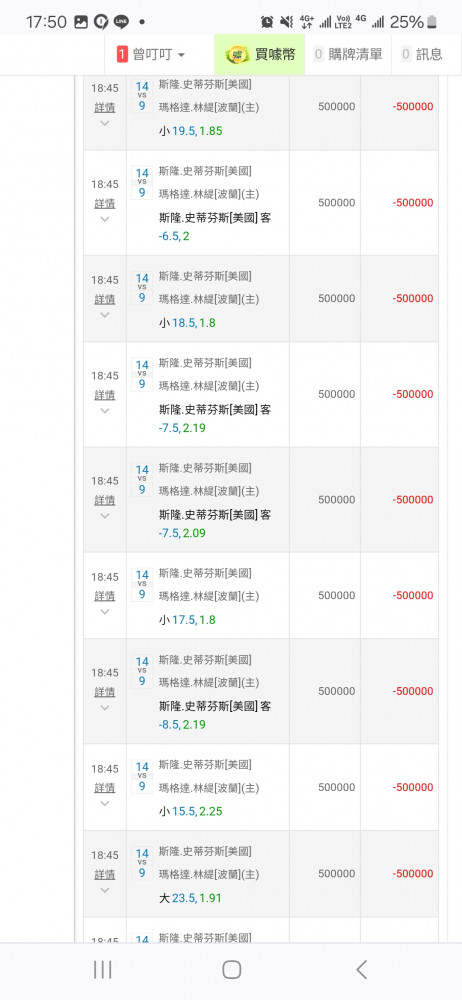The image size is (462, 1000).
Task: Click the 14 vs 9 score icon in -7.5, 2.09 row
Action: click(142, 480)
